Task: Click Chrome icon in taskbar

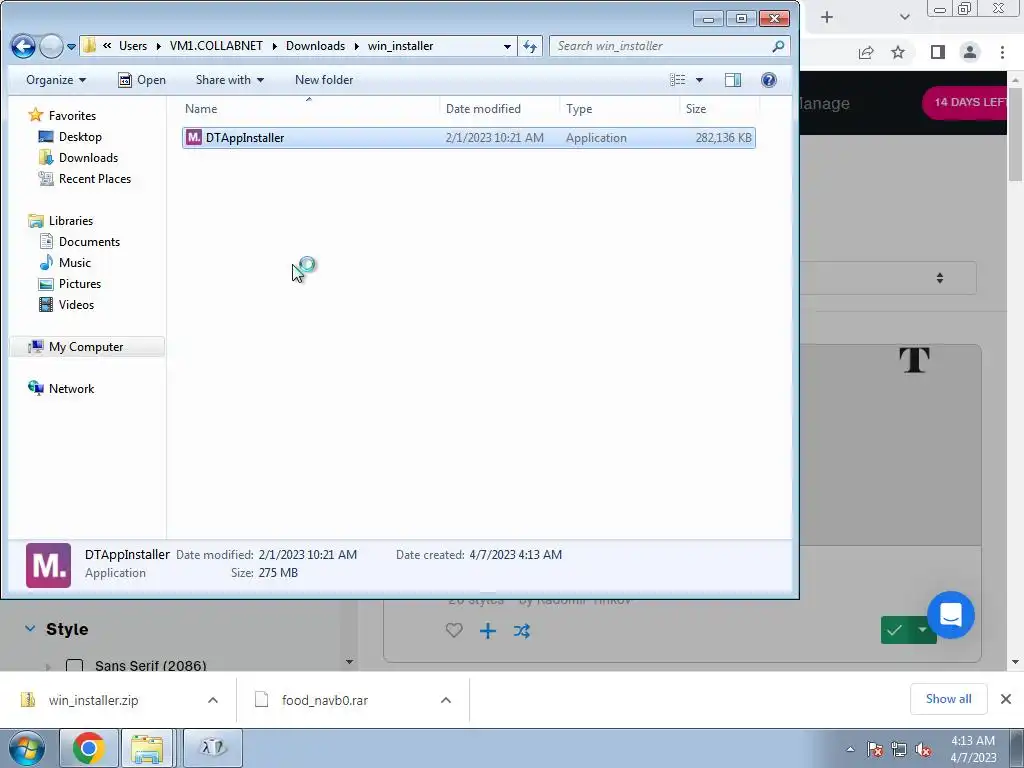Action: pyautogui.click(x=89, y=748)
